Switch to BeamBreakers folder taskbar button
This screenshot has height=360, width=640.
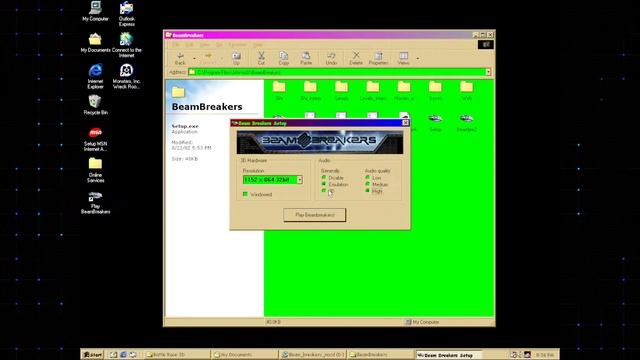click(x=380, y=355)
